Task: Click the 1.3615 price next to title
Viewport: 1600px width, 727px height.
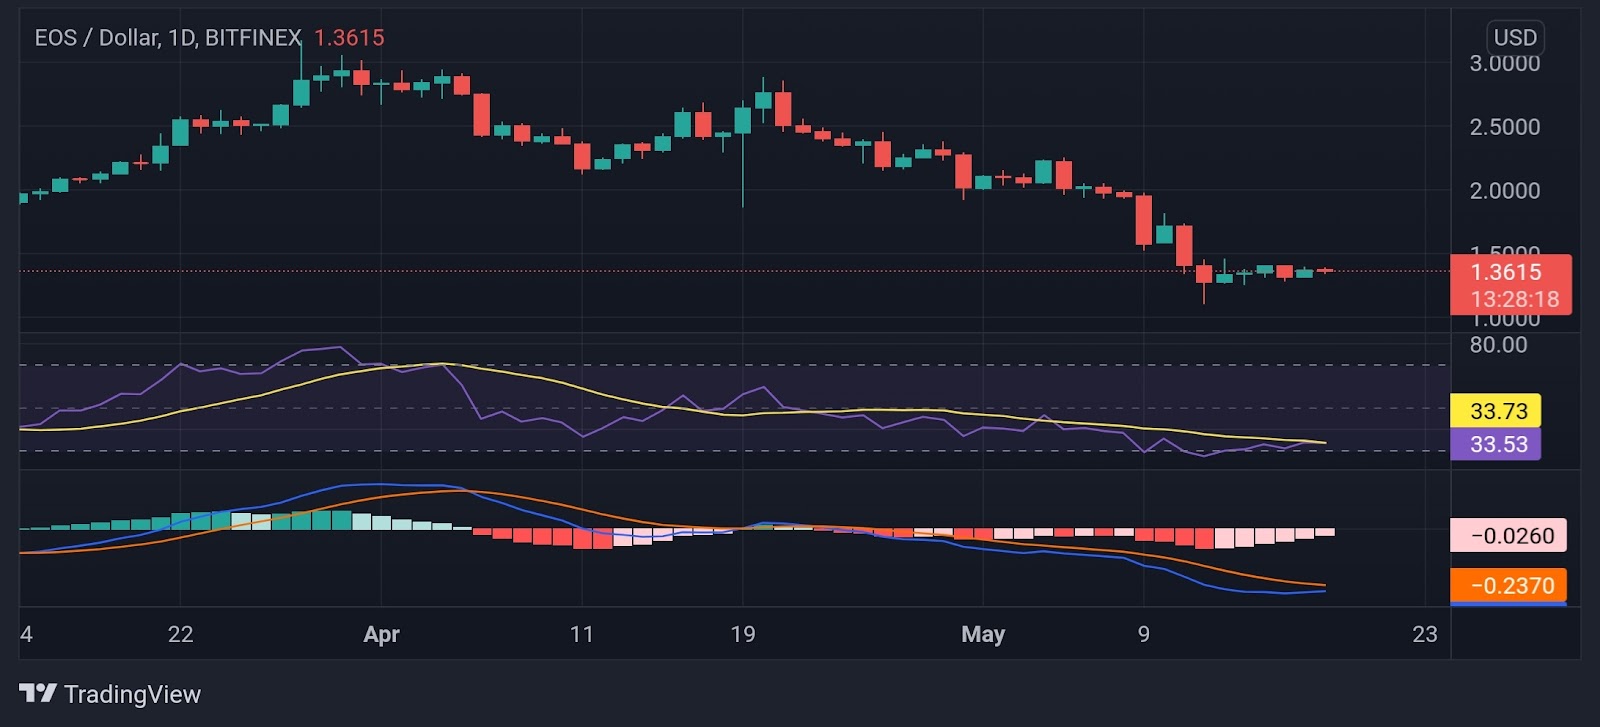Action: click(349, 38)
